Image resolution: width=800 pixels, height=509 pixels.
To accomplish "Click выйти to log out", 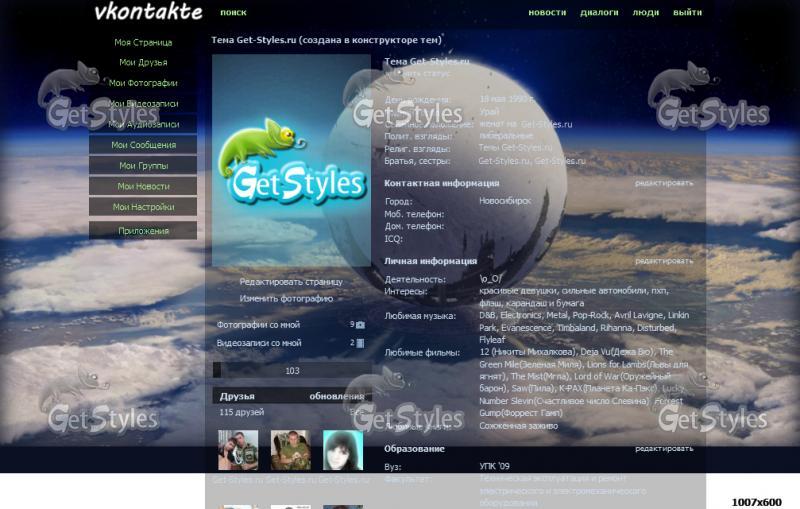I will click(687, 12).
